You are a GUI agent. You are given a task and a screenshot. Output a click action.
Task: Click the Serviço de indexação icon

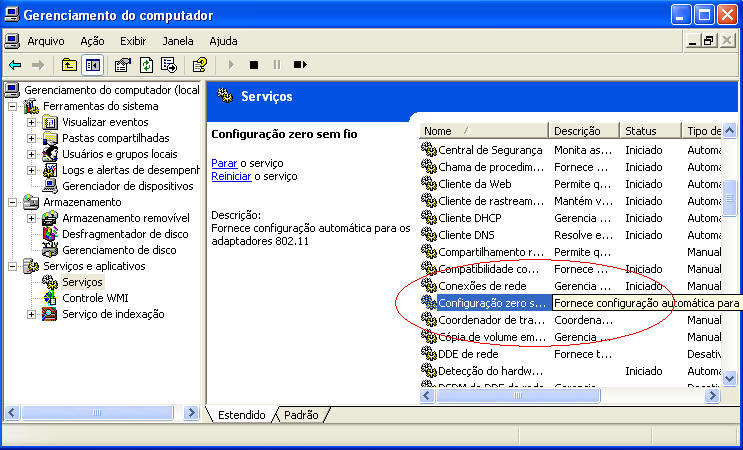pos(50,314)
